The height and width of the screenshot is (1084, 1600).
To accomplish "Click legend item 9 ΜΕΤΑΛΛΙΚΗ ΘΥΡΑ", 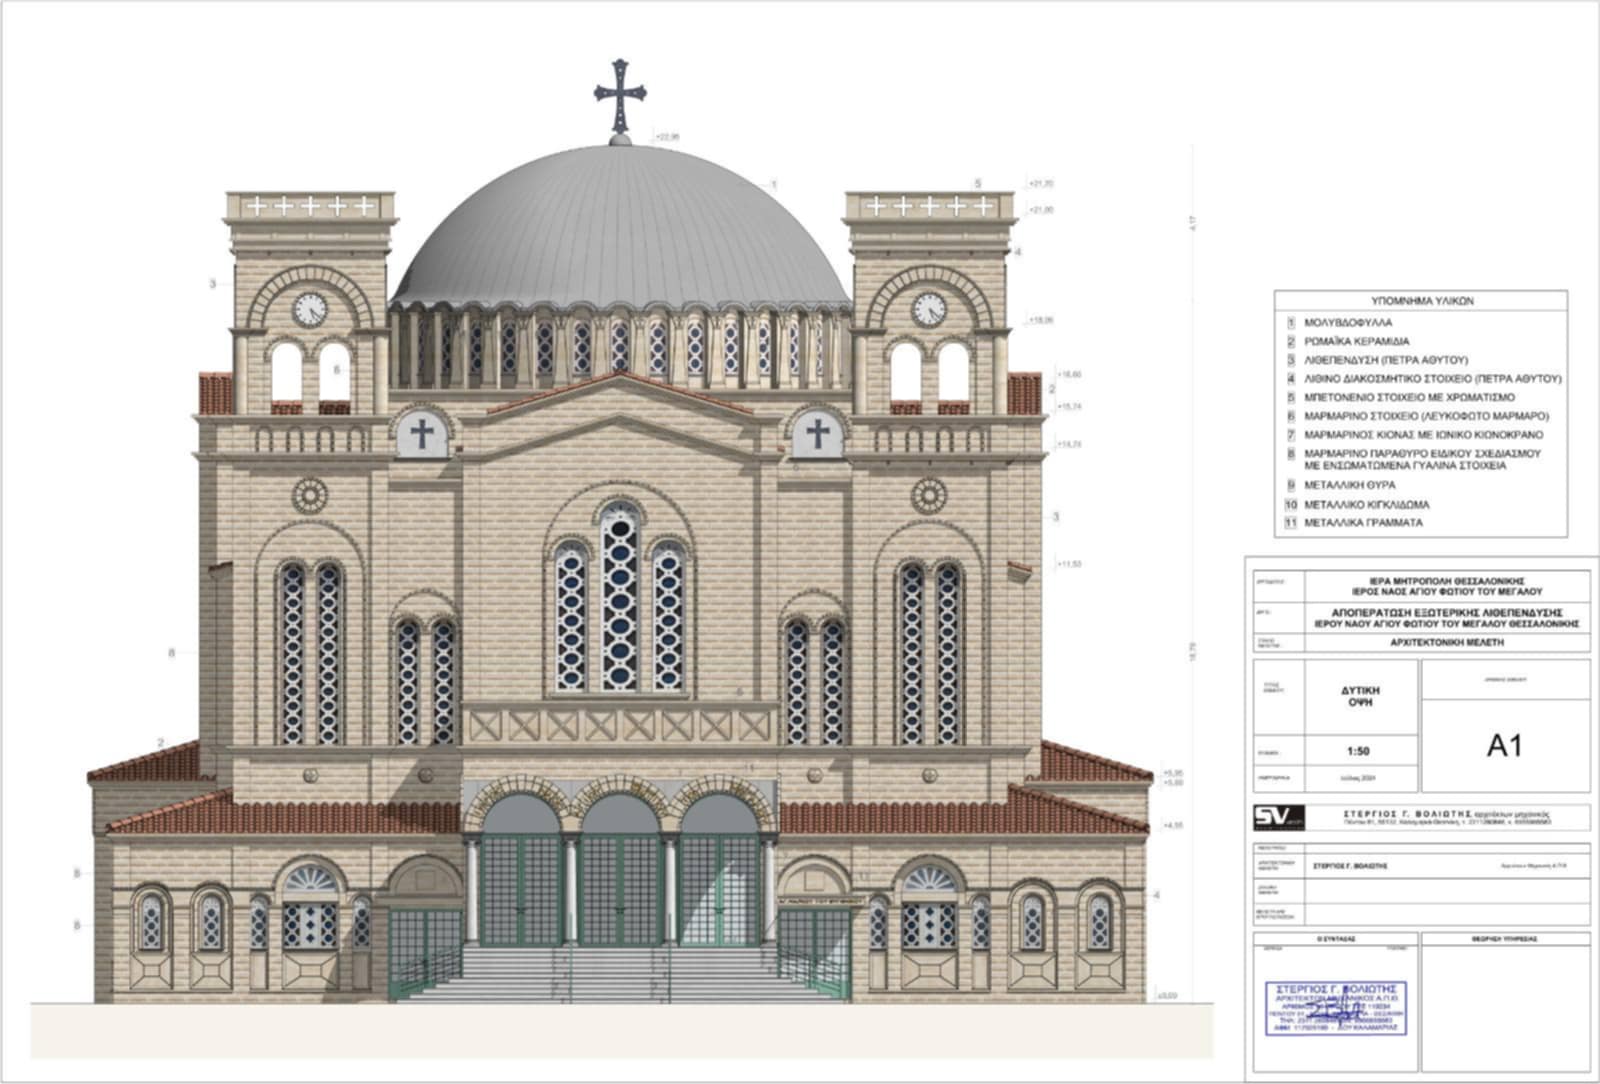I will (1349, 485).
